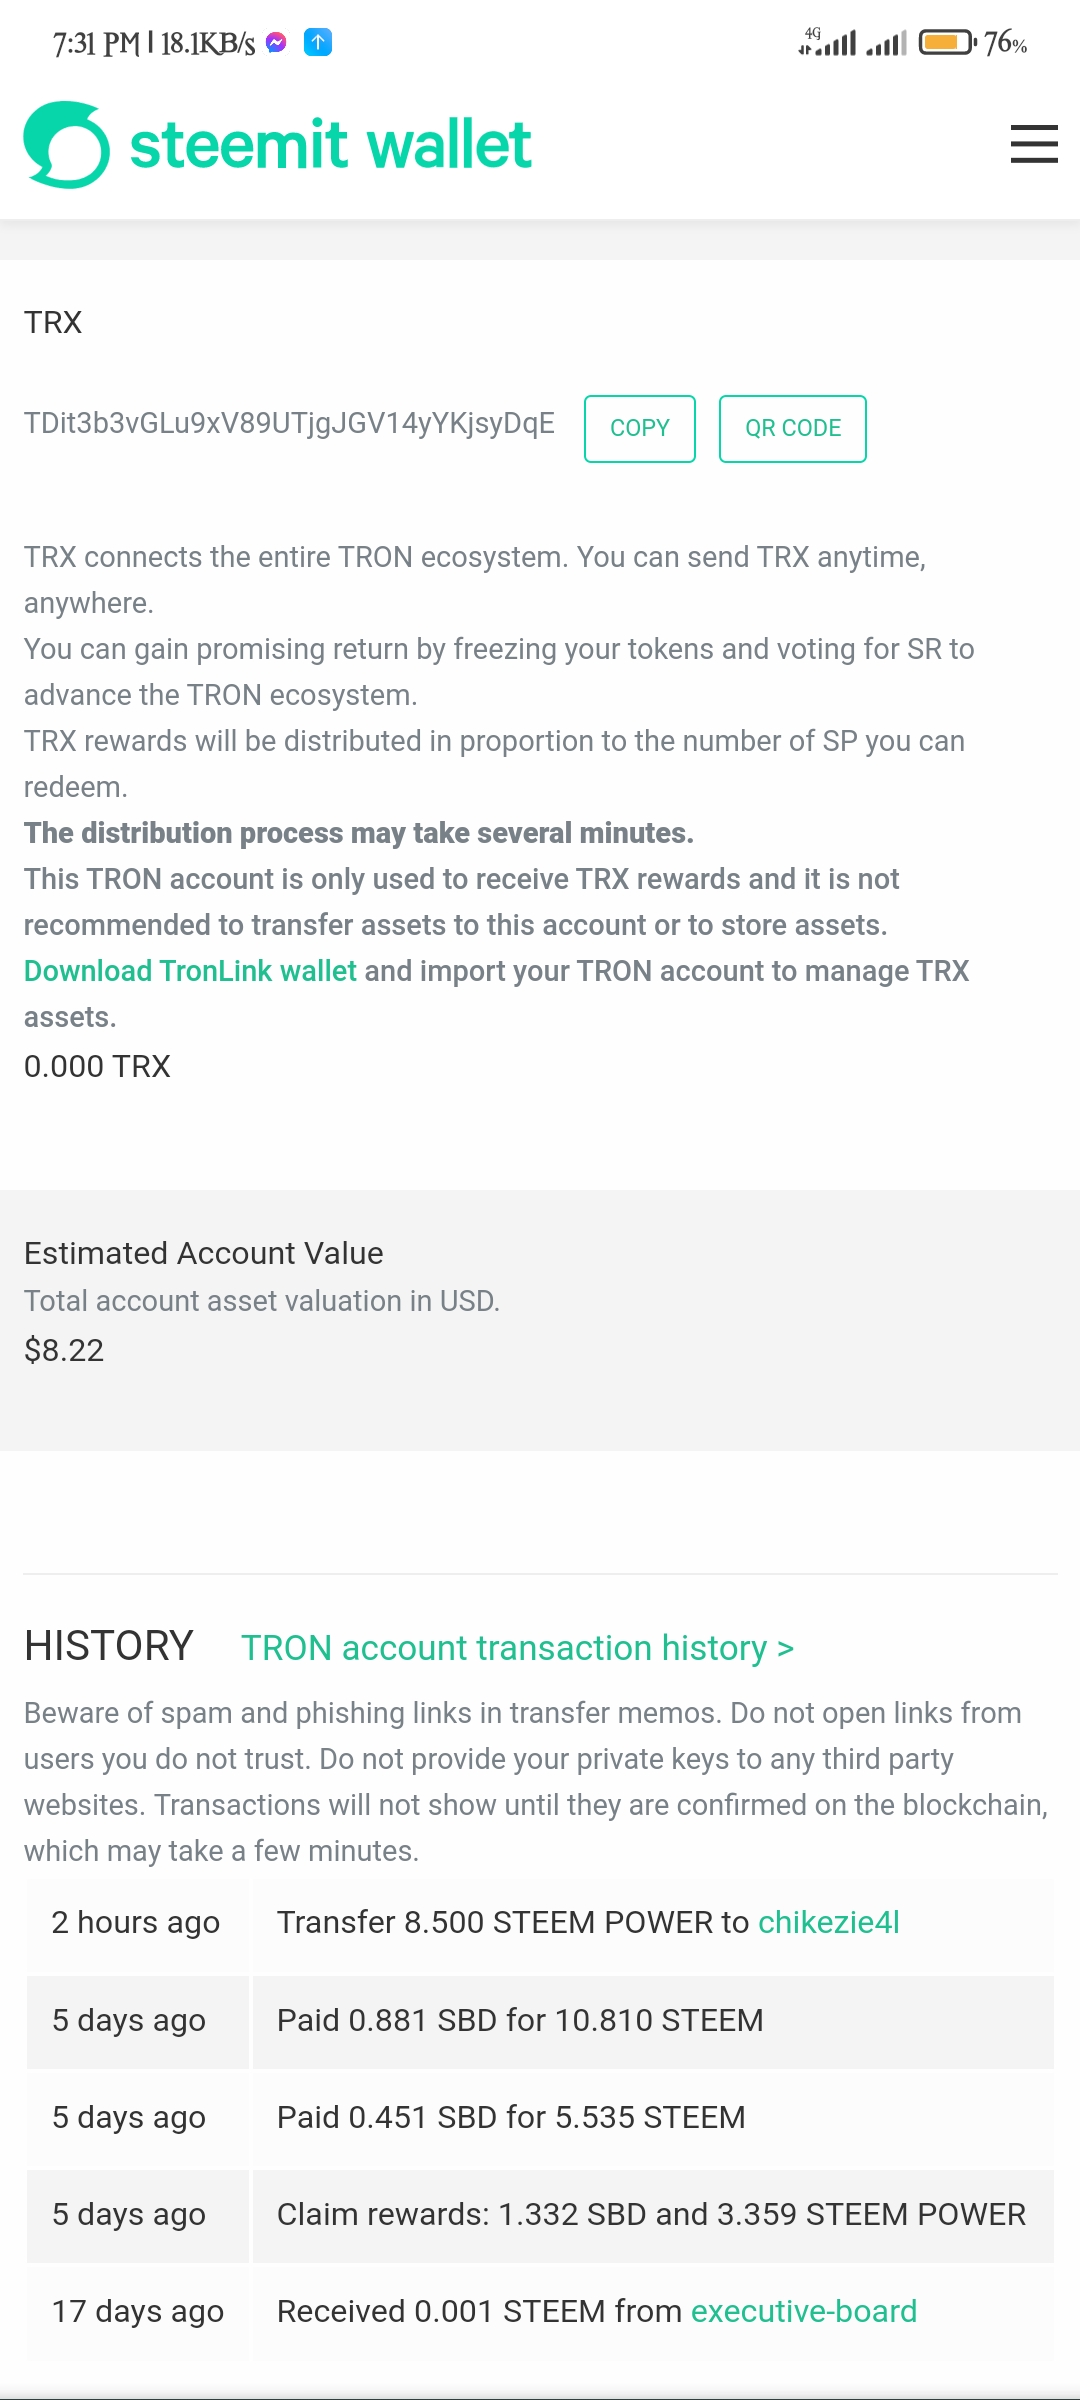This screenshot has height=2400, width=1080.
Task: Tap the steemit wallet title text
Action: click(x=330, y=145)
